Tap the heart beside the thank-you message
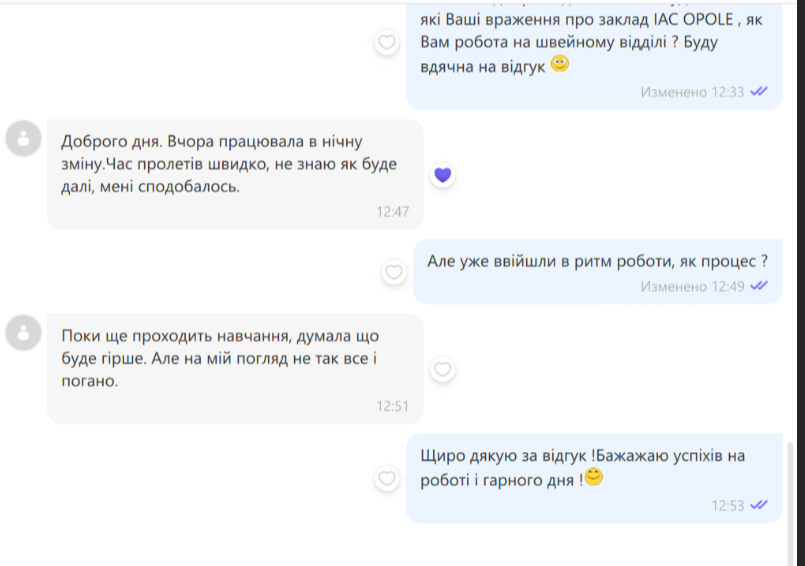This screenshot has height=566, width=805. click(x=386, y=479)
